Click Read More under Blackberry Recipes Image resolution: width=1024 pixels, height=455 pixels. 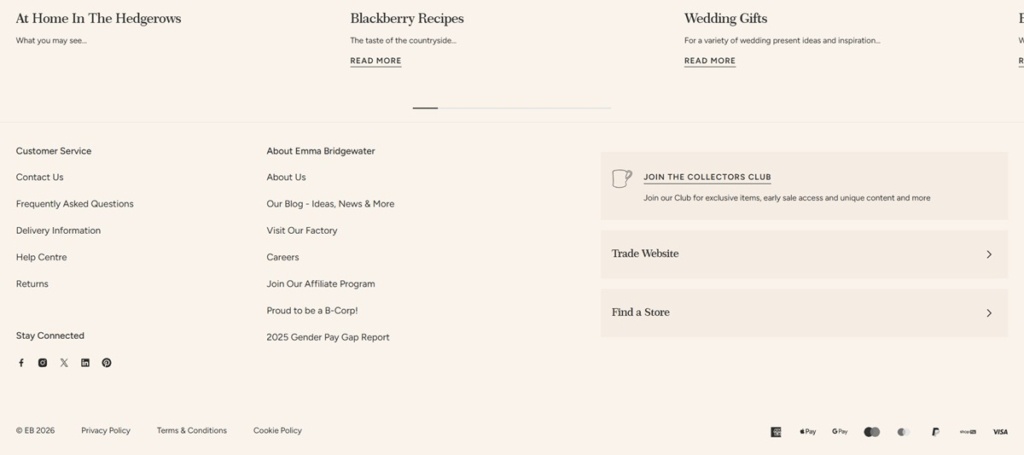[x=376, y=61]
